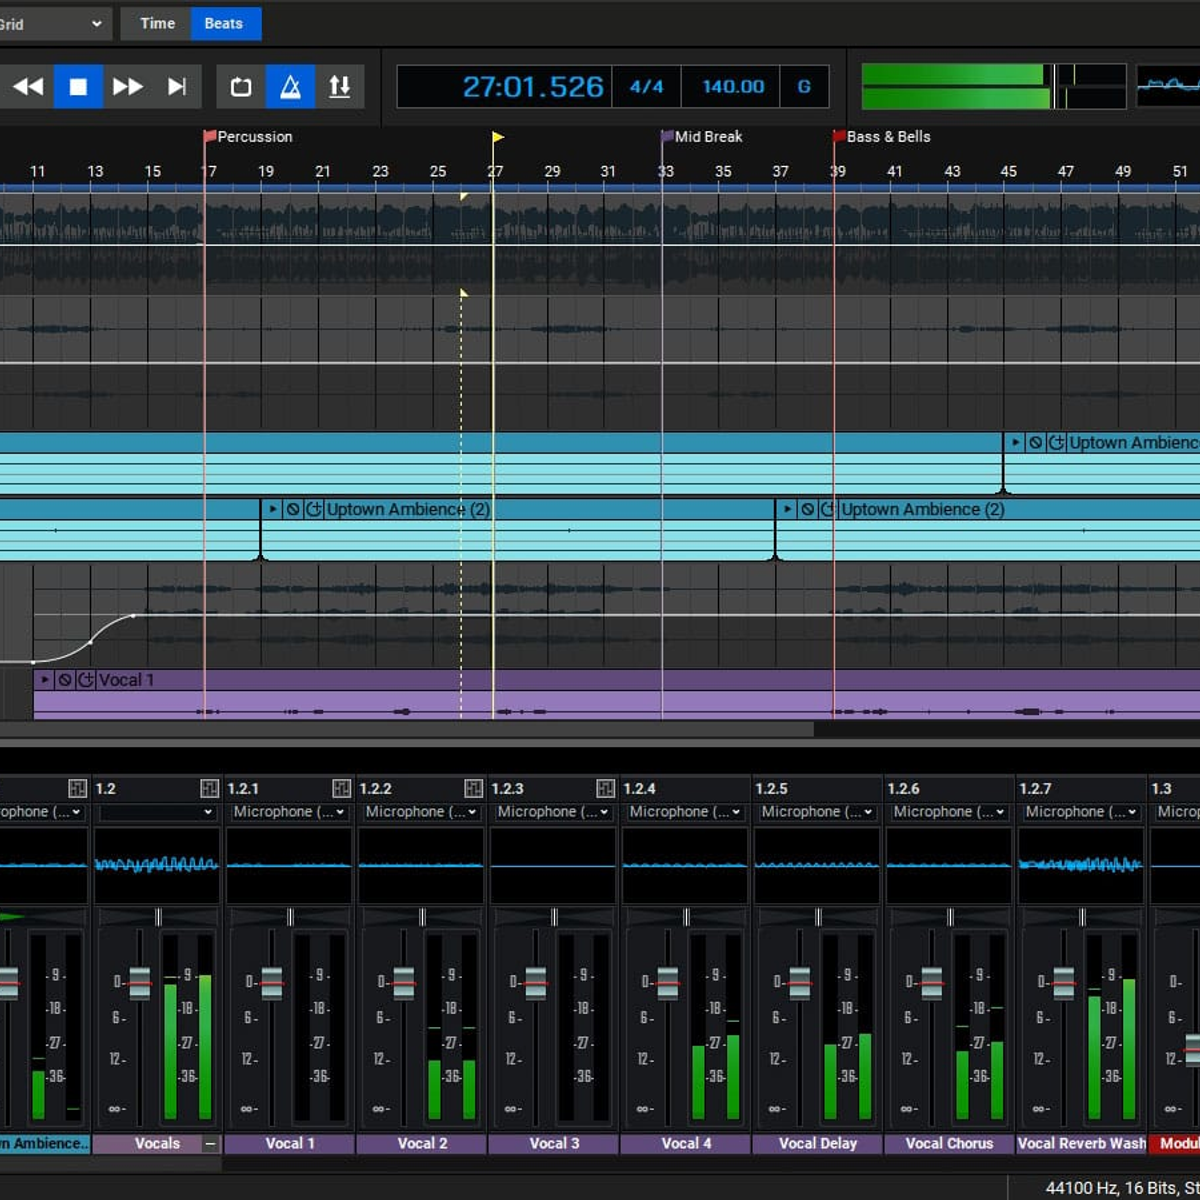Expand Uptown Ambience (2) clip triangle at bar 19

(273, 509)
